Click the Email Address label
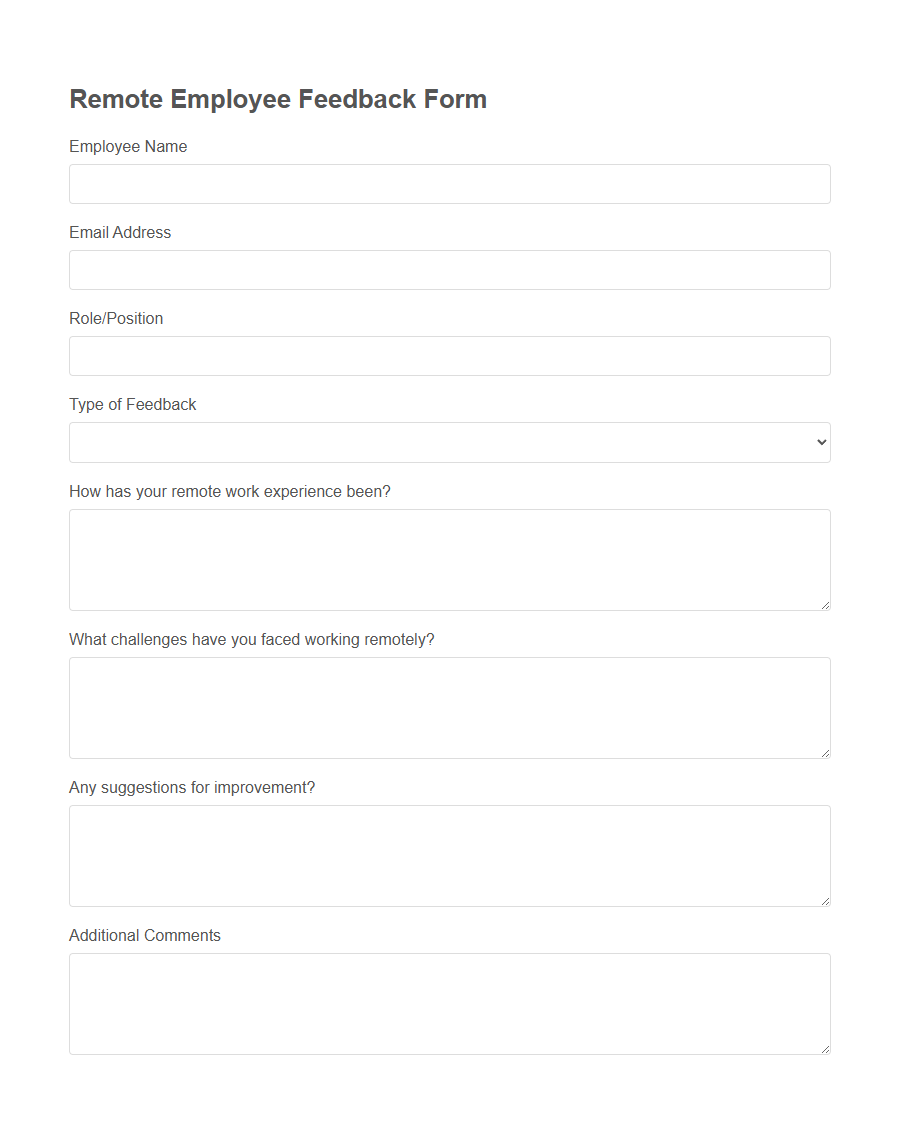Screen dimensions: 900x1139 (x=120, y=232)
